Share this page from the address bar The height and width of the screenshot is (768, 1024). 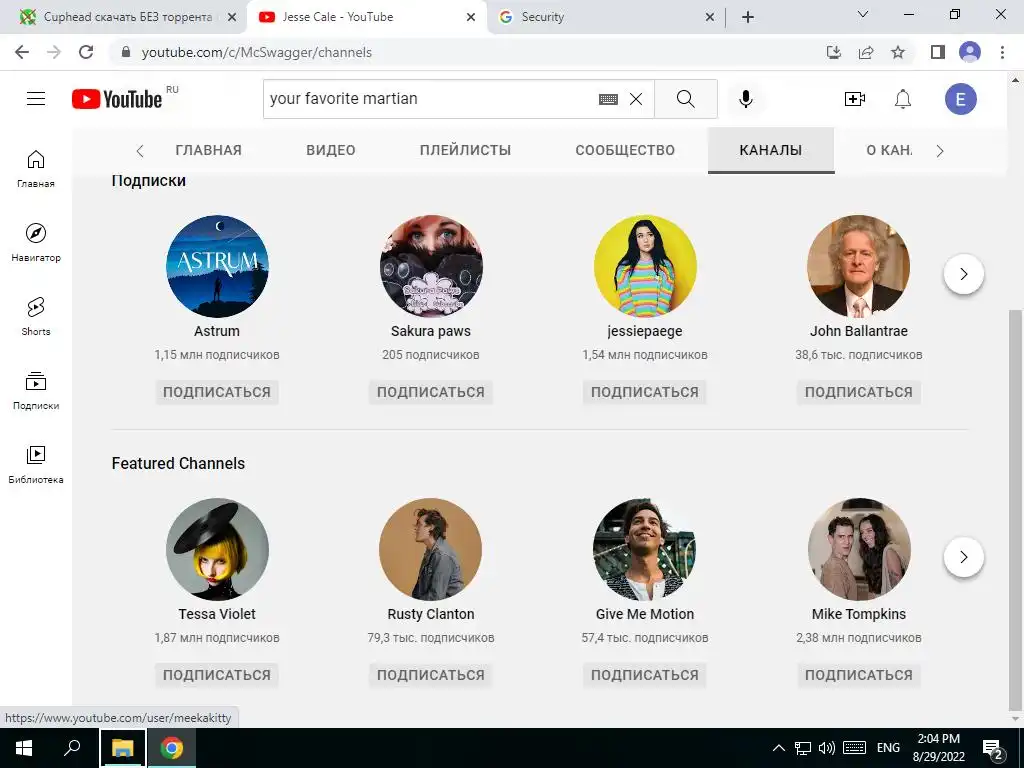[x=866, y=52]
